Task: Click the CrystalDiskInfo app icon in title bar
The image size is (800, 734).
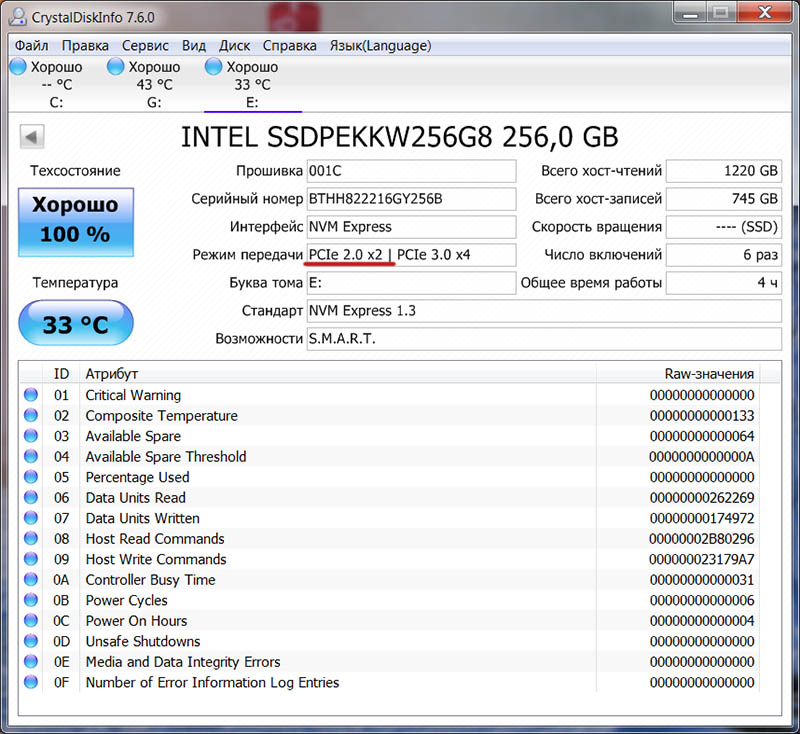Action: (18, 17)
